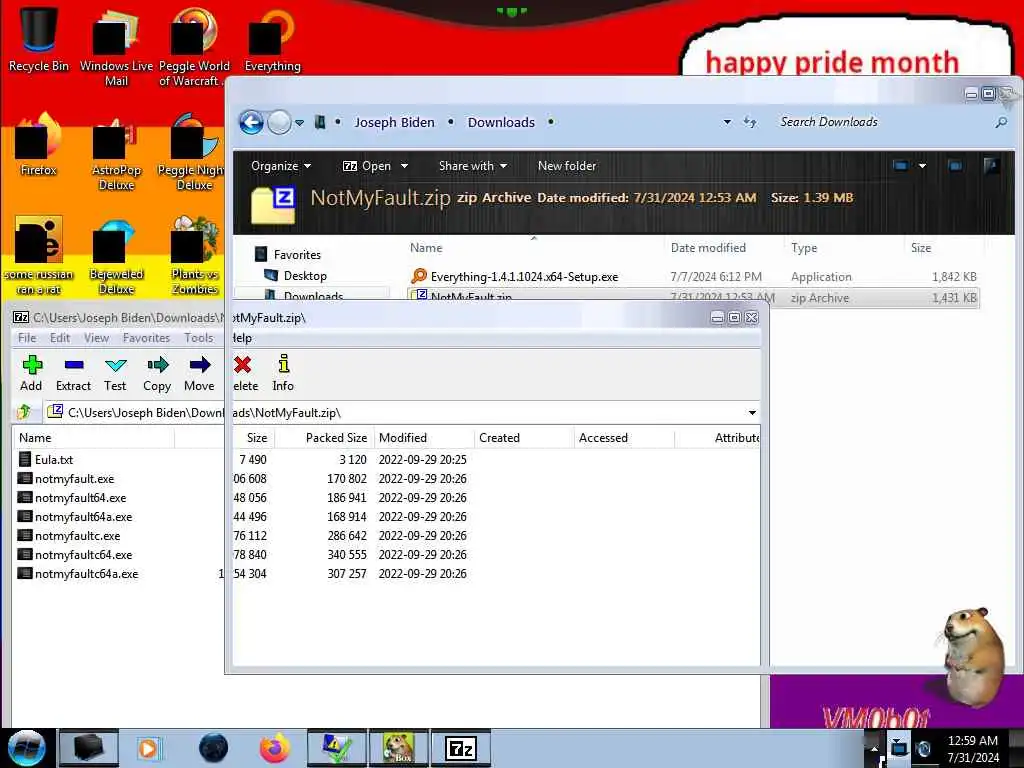
Task: Click the taskbar clock showing 12:59 AM
Action: point(972,749)
